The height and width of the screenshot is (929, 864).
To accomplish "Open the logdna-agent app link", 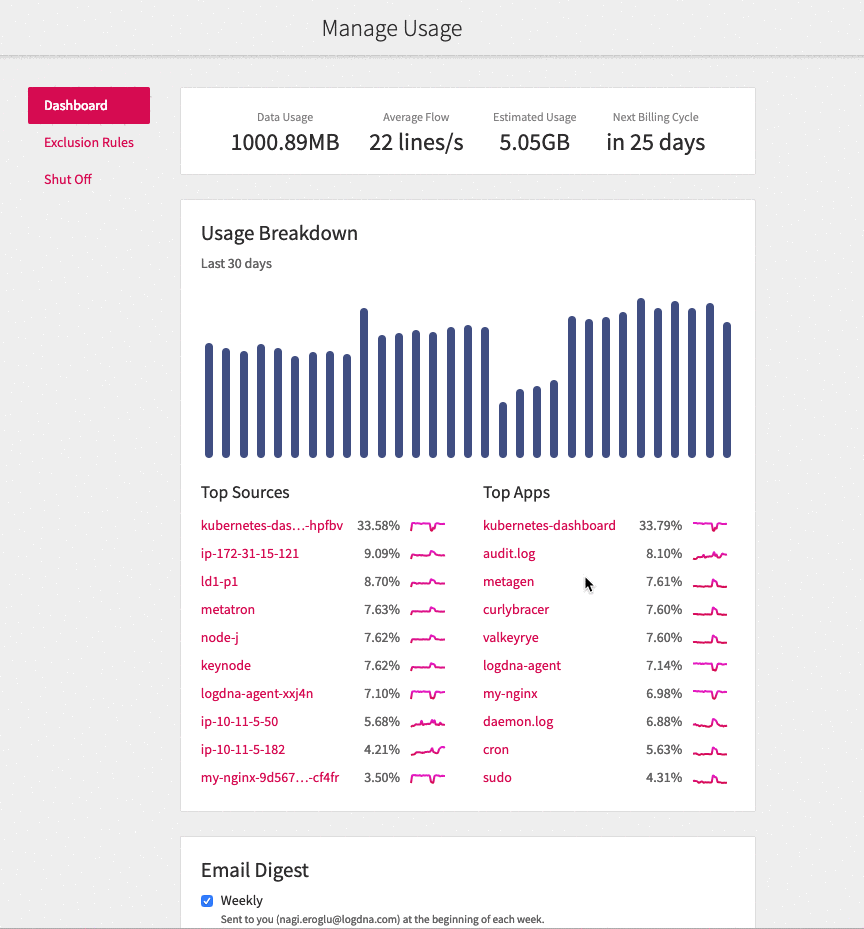I will [x=522, y=665].
